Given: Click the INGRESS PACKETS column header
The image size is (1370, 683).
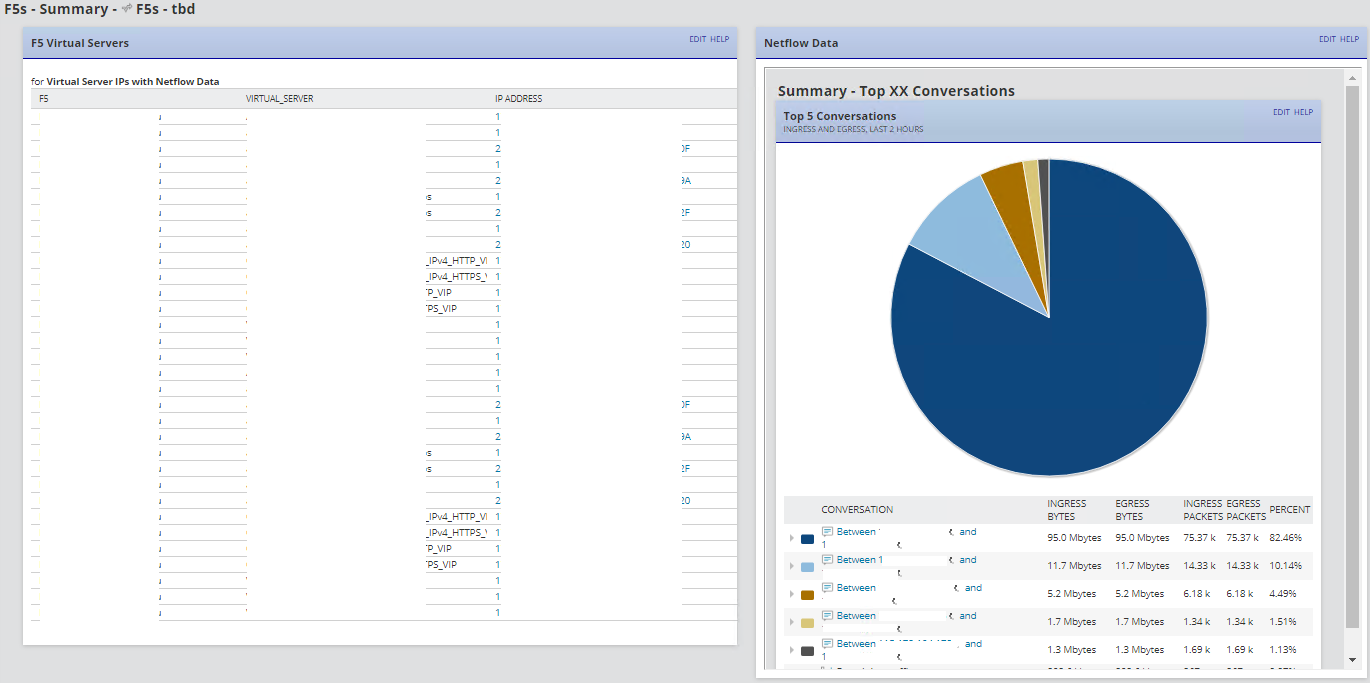Looking at the screenshot, I should pyautogui.click(x=1203, y=510).
